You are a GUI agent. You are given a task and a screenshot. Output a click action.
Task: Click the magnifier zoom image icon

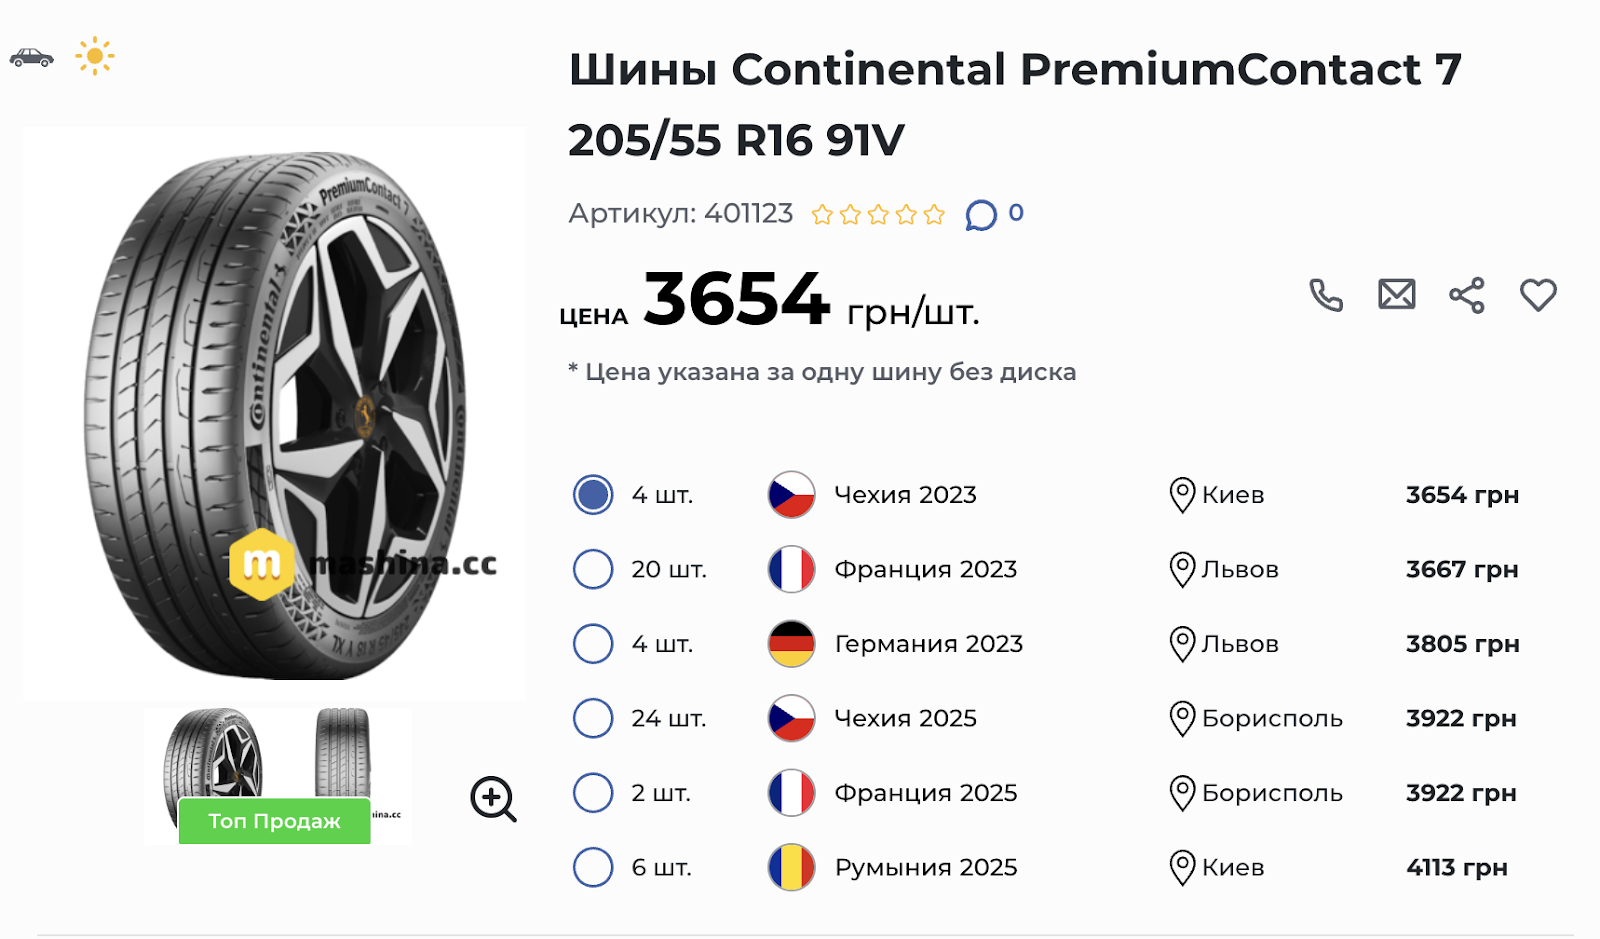tap(493, 799)
